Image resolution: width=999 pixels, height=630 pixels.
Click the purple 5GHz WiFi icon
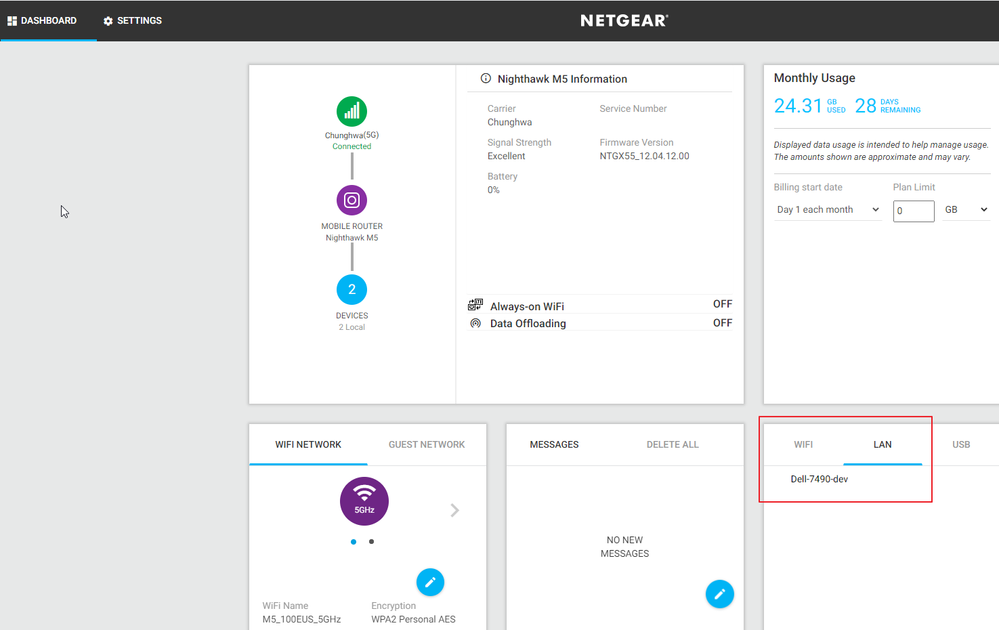(x=364, y=501)
